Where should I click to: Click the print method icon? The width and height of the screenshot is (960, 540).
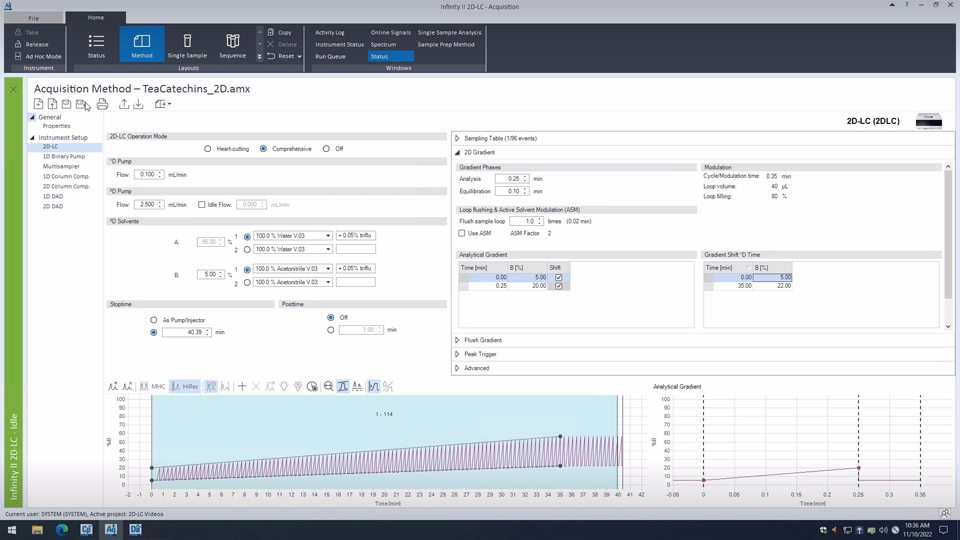[102, 104]
